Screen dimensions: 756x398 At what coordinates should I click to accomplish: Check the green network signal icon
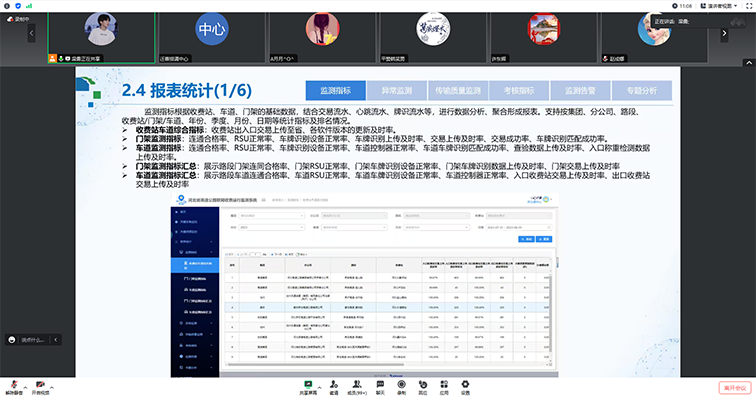point(29,6)
